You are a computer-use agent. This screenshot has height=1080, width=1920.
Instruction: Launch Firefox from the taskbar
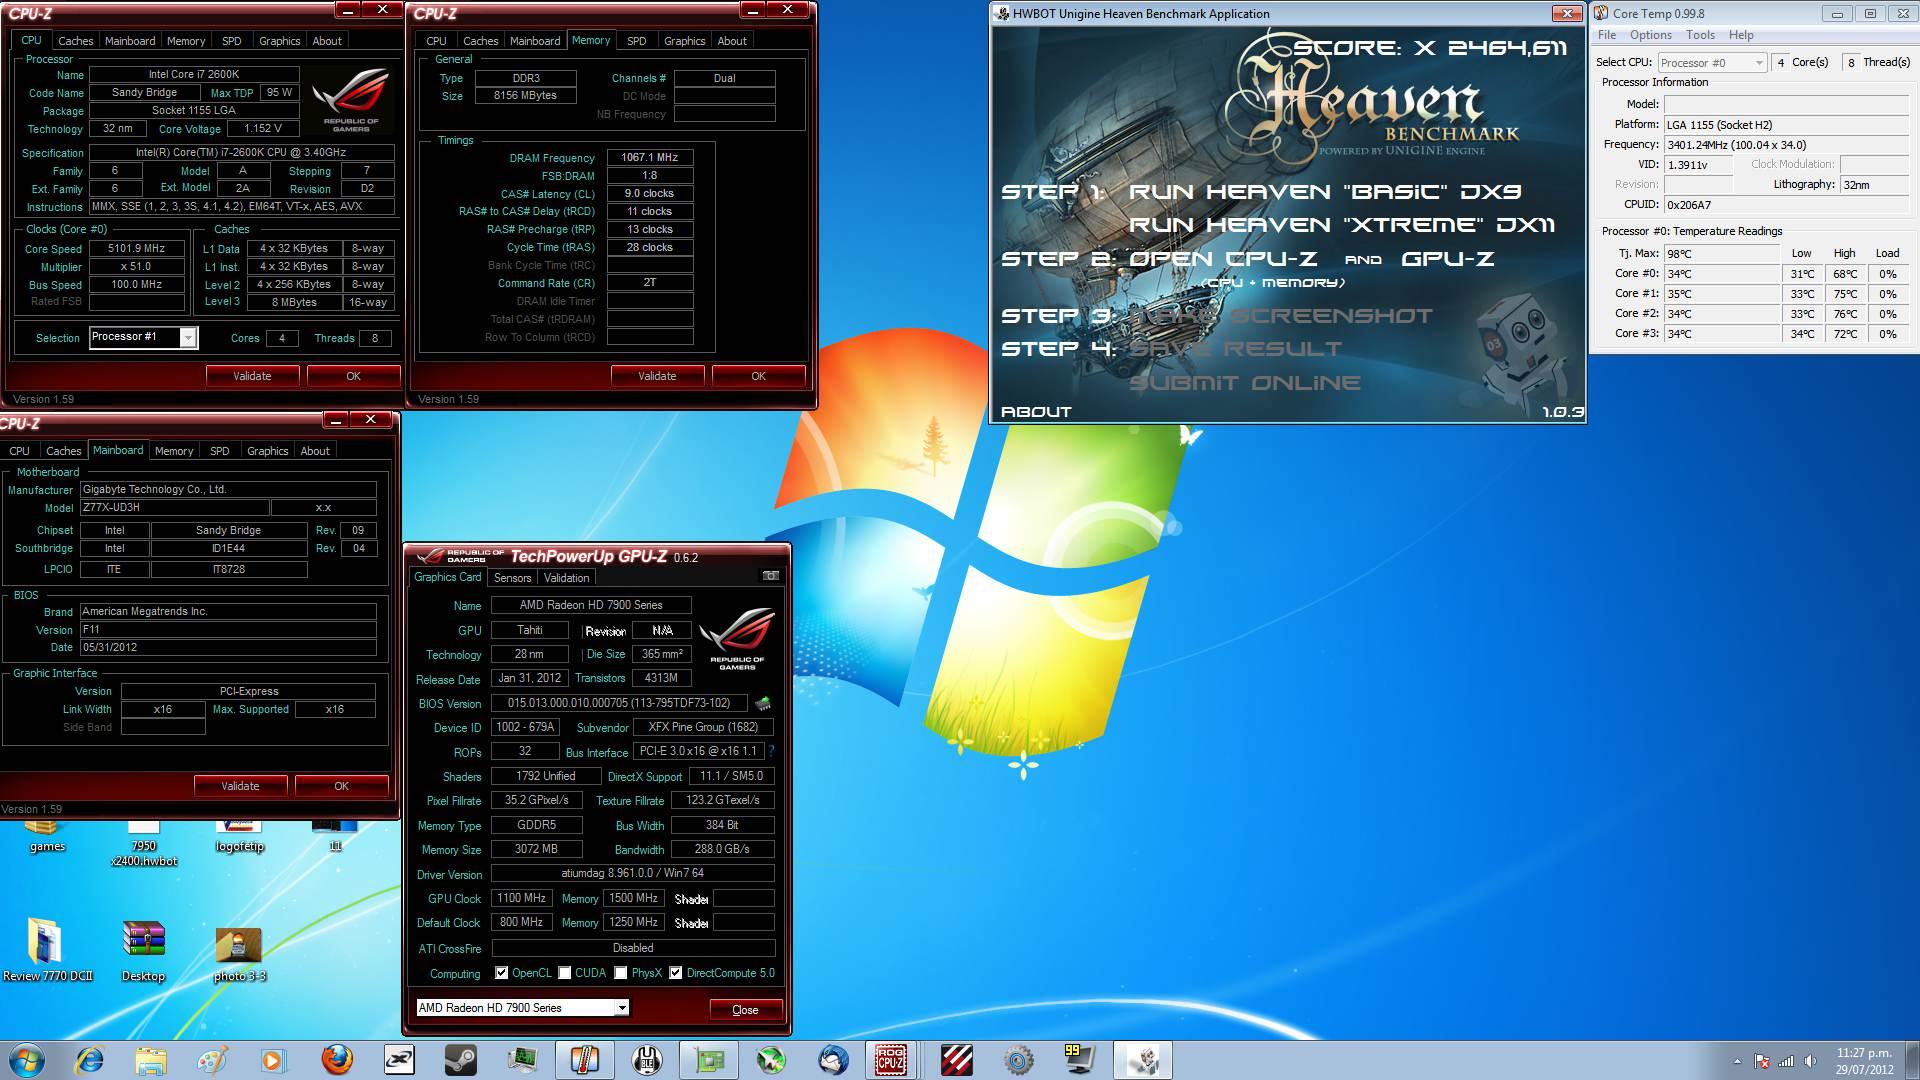pos(337,1059)
